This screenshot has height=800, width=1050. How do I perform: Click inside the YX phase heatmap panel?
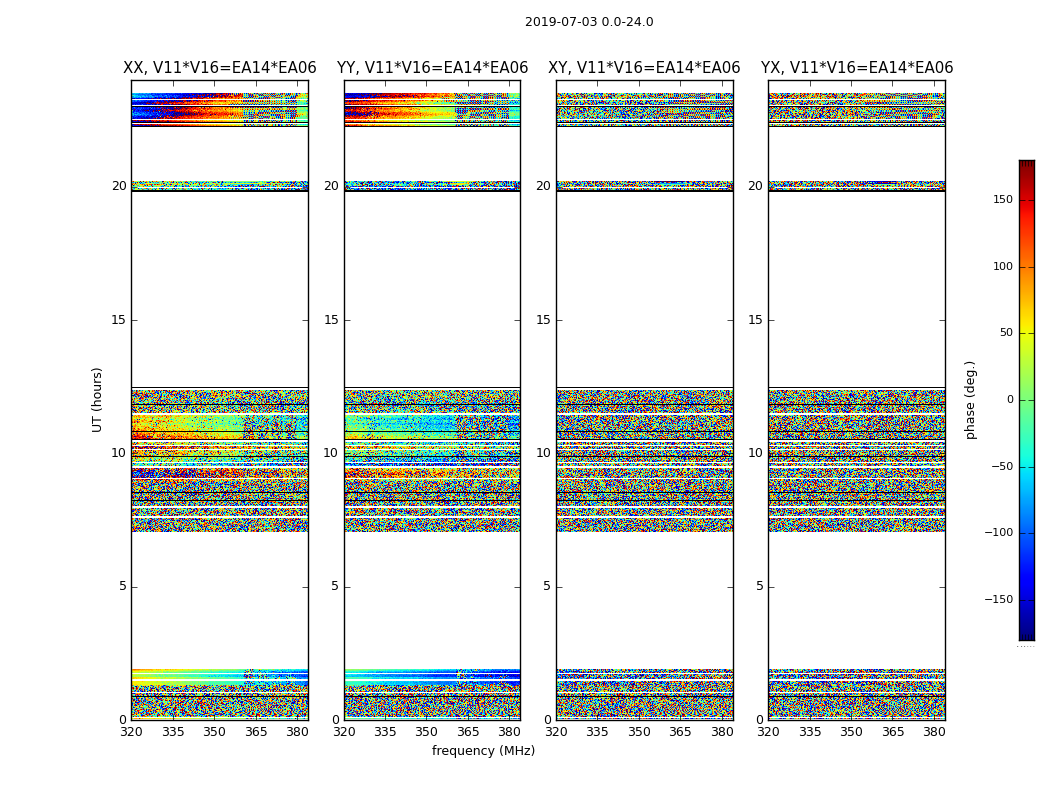pos(857,400)
